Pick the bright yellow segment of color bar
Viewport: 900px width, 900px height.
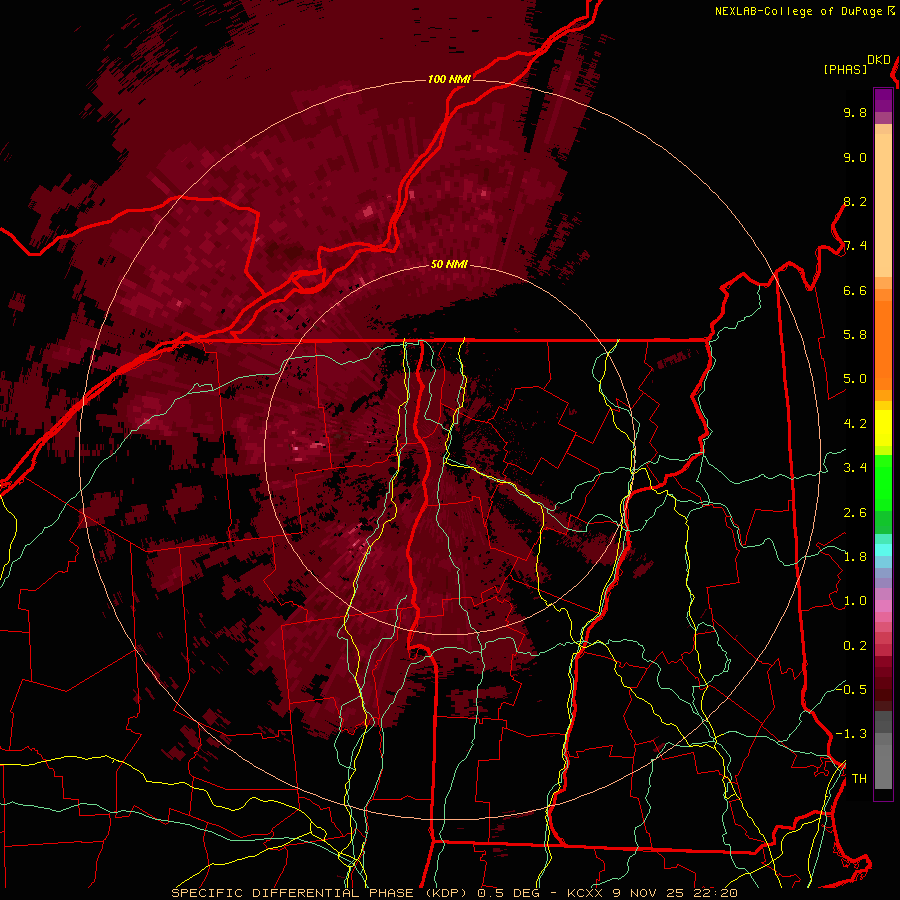coord(883,428)
